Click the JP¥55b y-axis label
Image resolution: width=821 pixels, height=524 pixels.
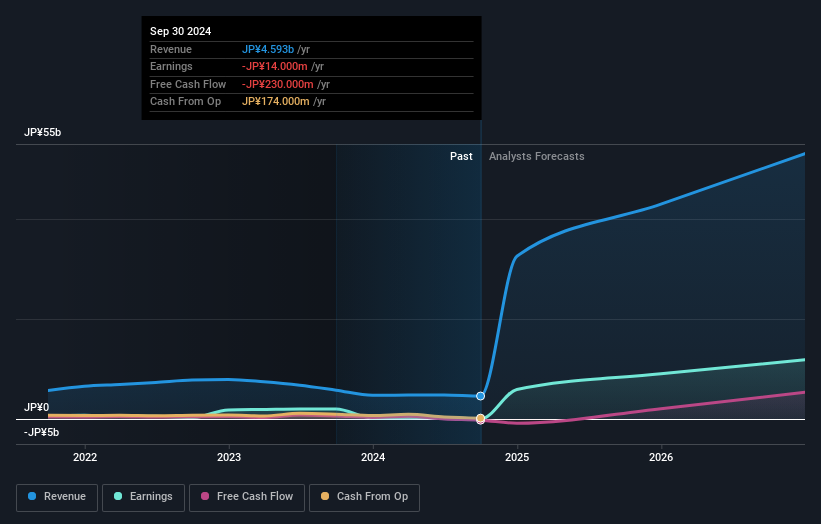pos(42,132)
